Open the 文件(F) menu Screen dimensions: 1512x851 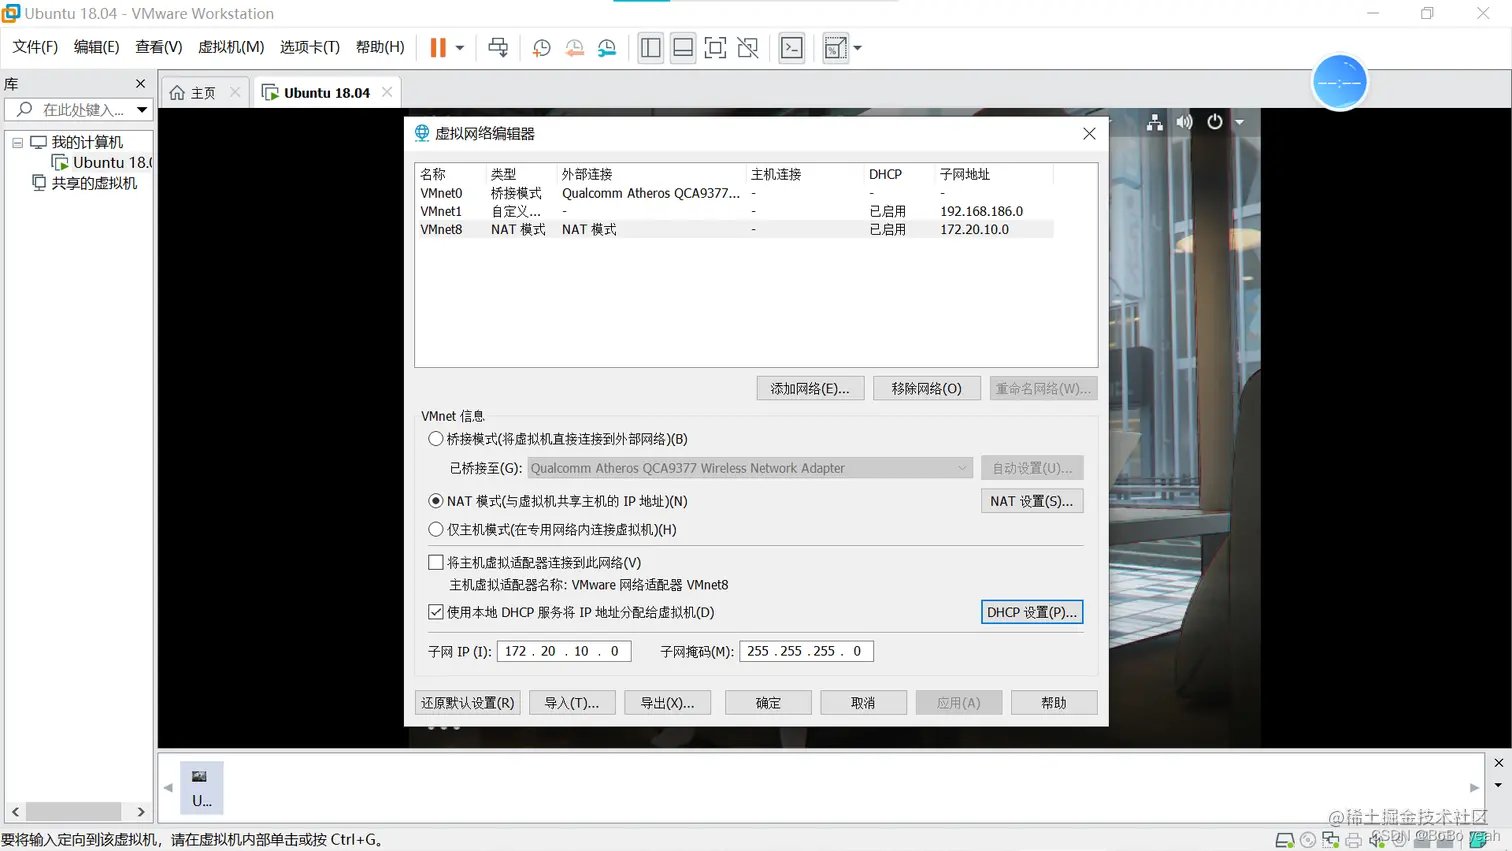coord(35,47)
